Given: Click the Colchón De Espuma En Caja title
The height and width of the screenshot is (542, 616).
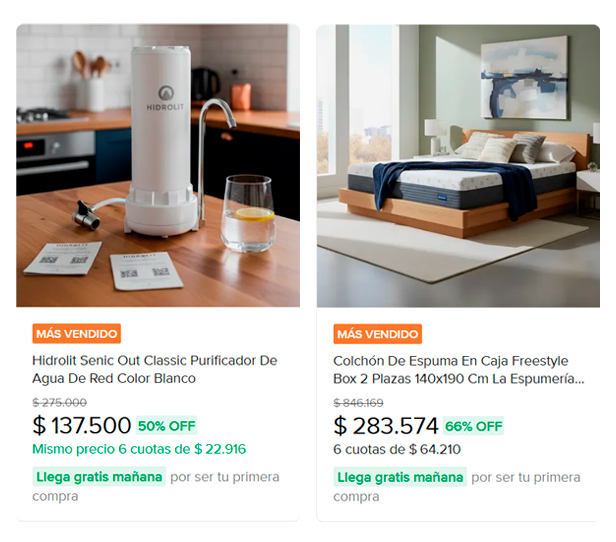Looking at the screenshot, I should pyautogui.click(x=458, y=369).
